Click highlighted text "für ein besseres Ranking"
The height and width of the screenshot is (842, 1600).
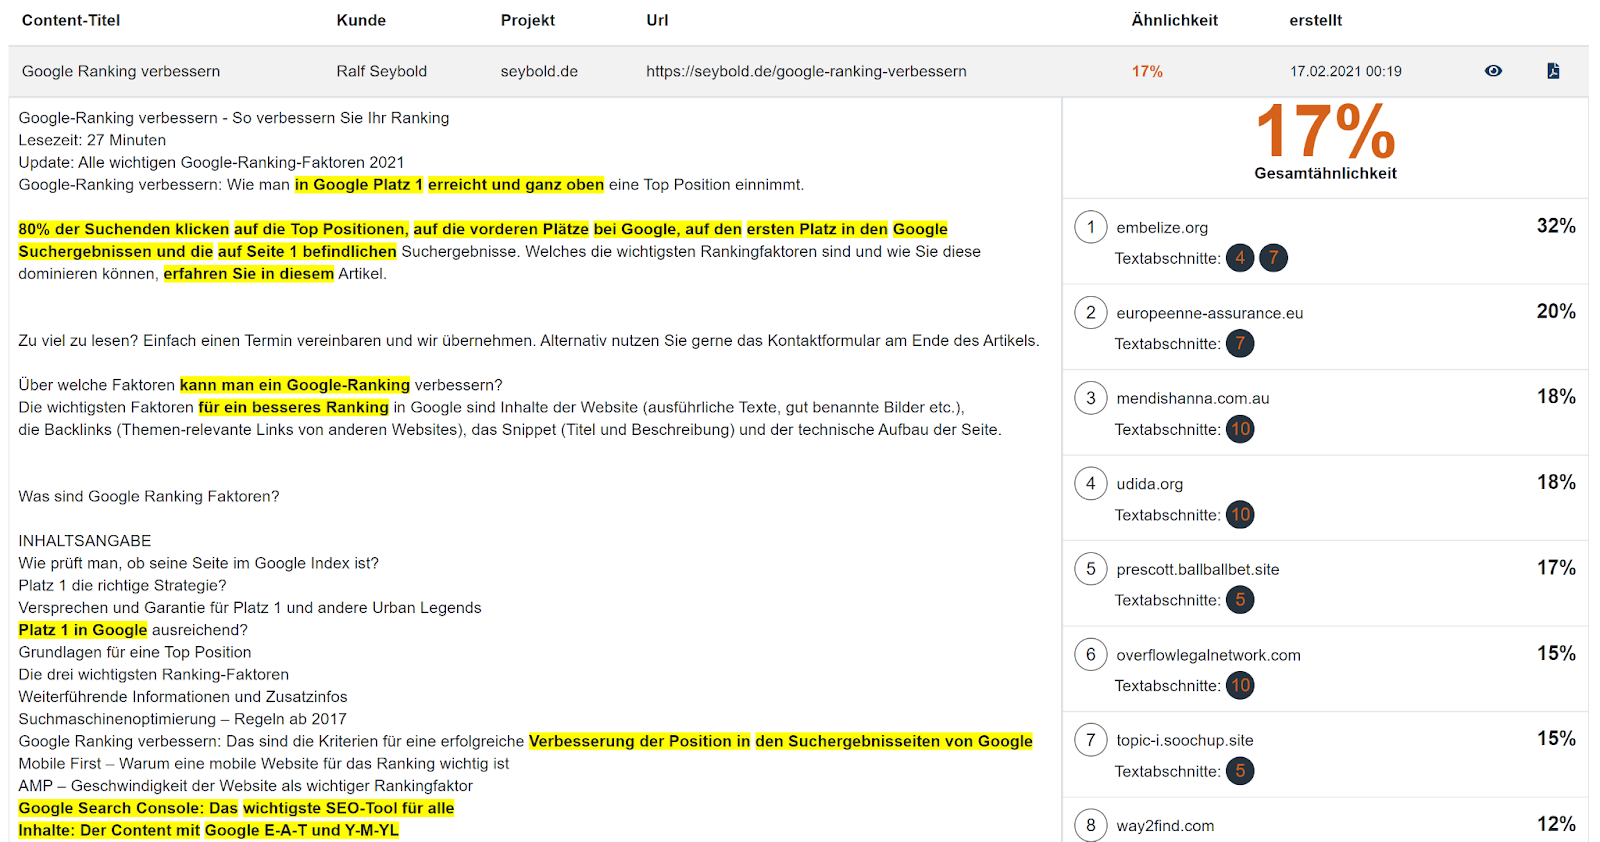coord(294,407)
